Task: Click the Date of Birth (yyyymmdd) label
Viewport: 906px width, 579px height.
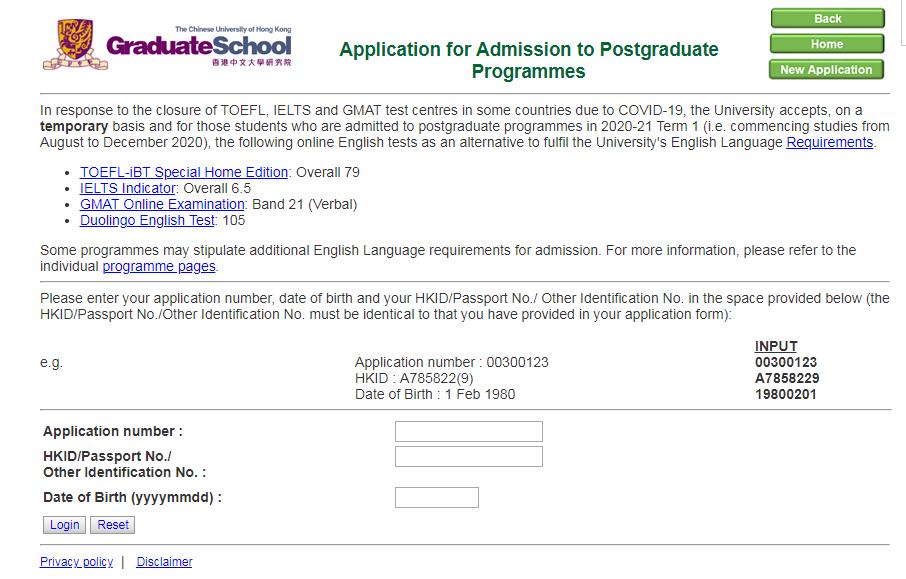Action: click(x=132, y=497)
